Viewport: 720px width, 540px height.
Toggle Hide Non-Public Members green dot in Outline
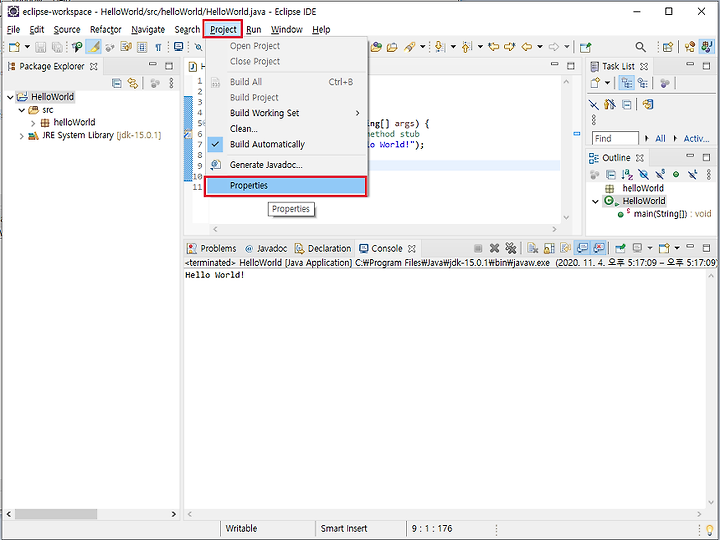676,174
